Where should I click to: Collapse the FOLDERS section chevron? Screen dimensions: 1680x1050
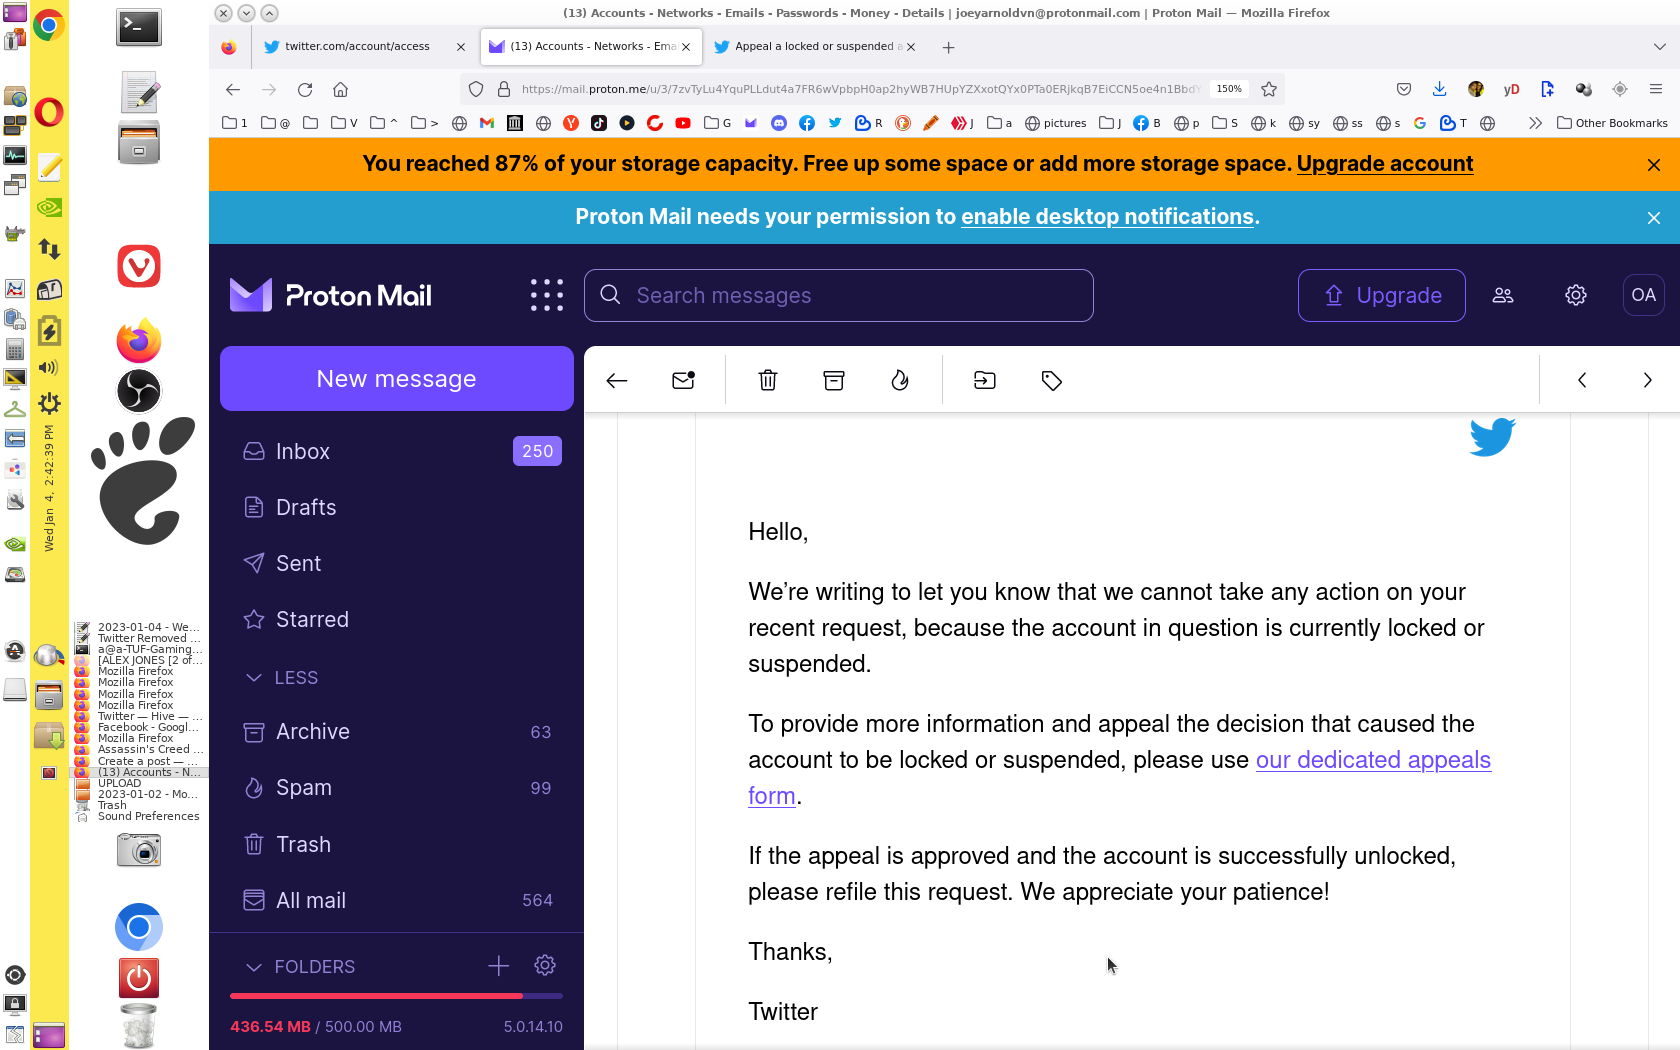(254, 967)
